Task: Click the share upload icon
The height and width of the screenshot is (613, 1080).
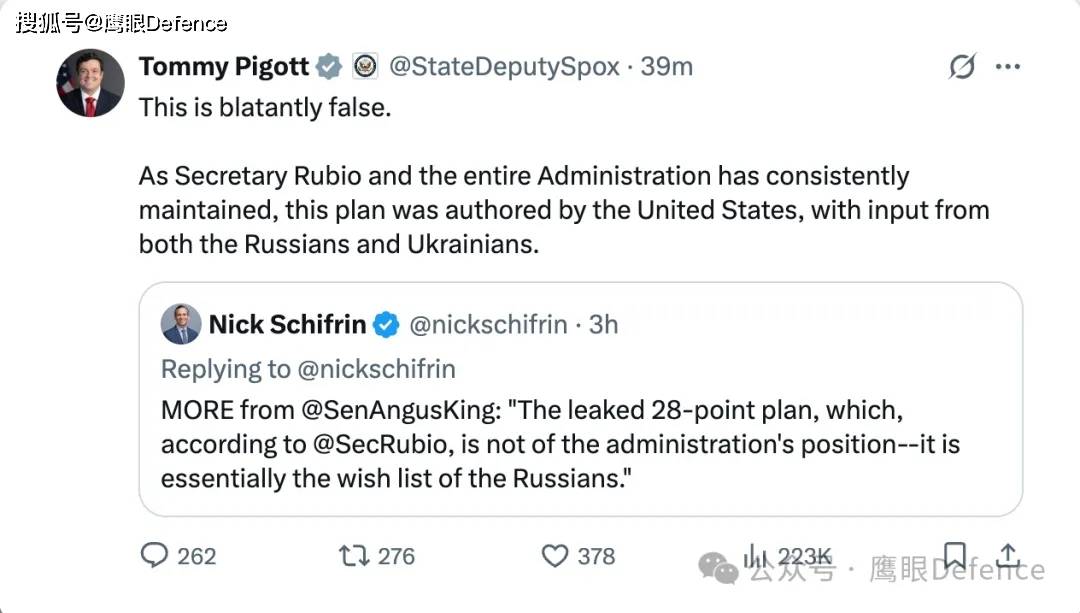Action: click(x=1008, y=555)
